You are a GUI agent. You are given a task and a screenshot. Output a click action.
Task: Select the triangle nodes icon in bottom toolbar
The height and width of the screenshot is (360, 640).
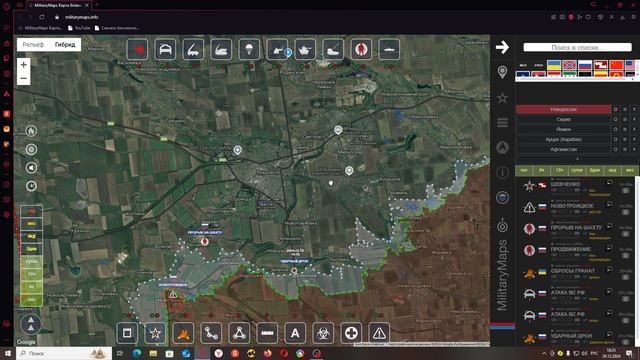[x=239, y=333]
